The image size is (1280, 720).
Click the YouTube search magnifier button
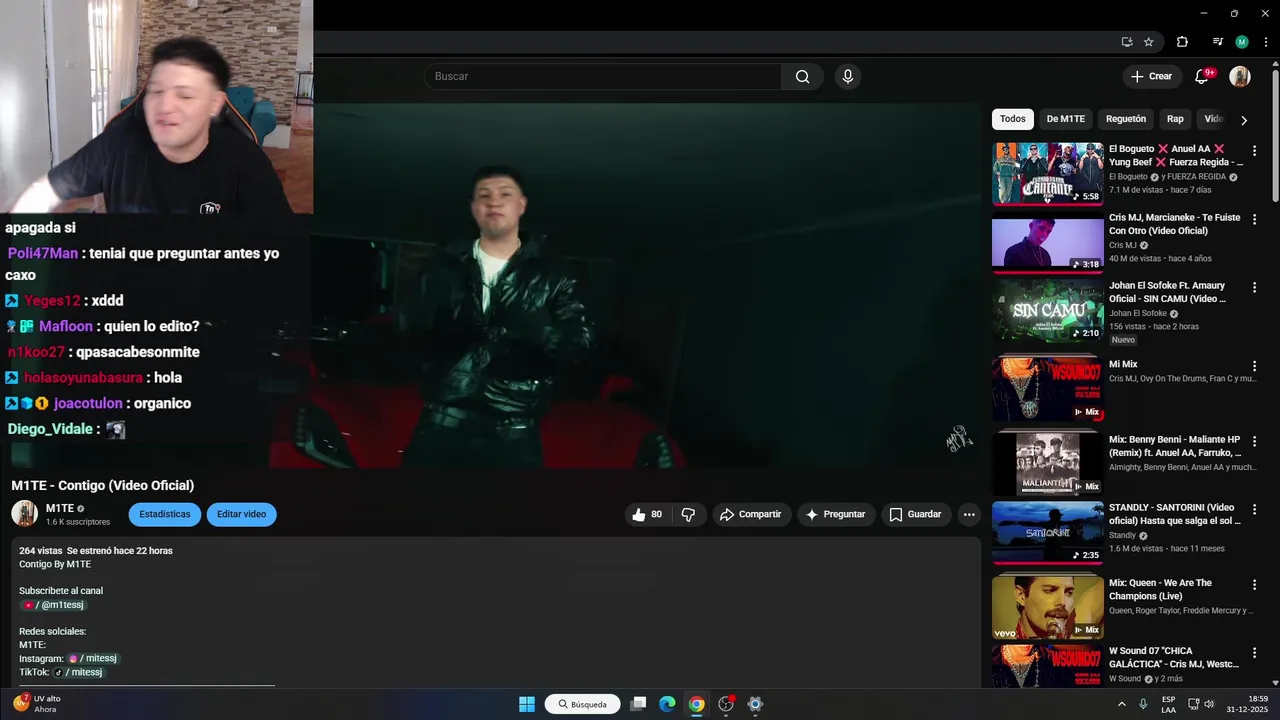coord(802,77)
